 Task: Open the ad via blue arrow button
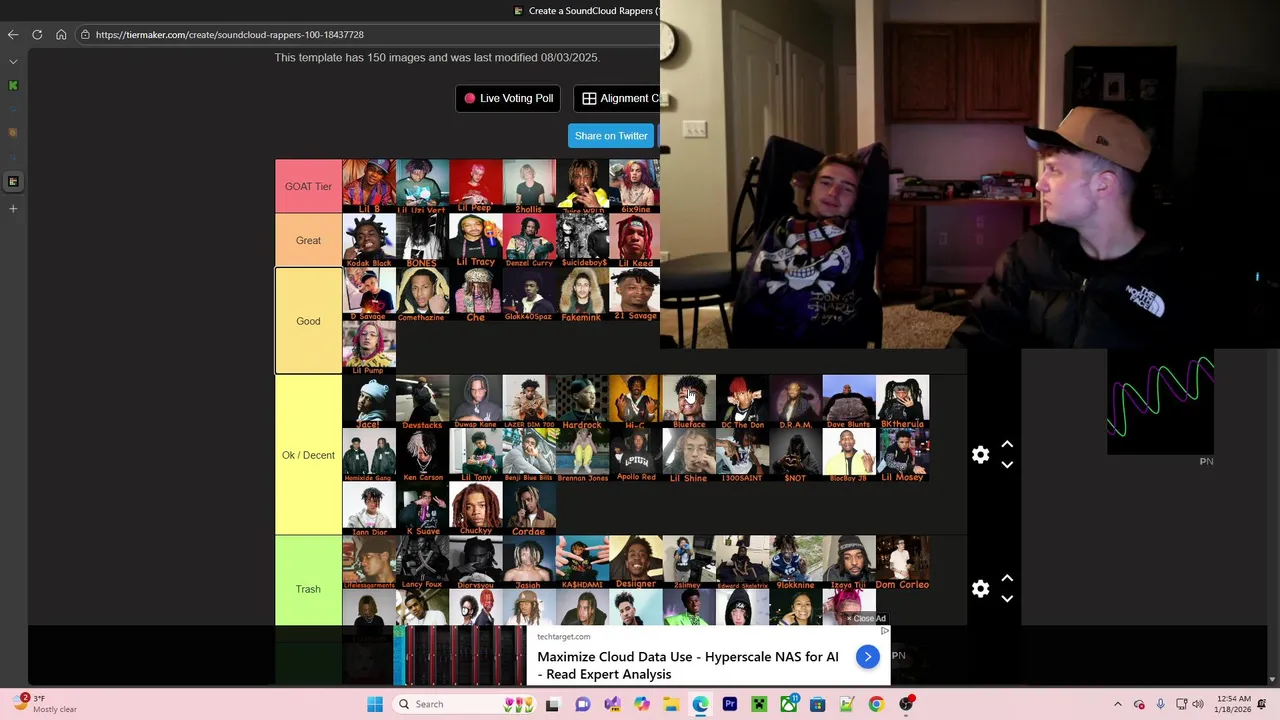click(867, 656)
